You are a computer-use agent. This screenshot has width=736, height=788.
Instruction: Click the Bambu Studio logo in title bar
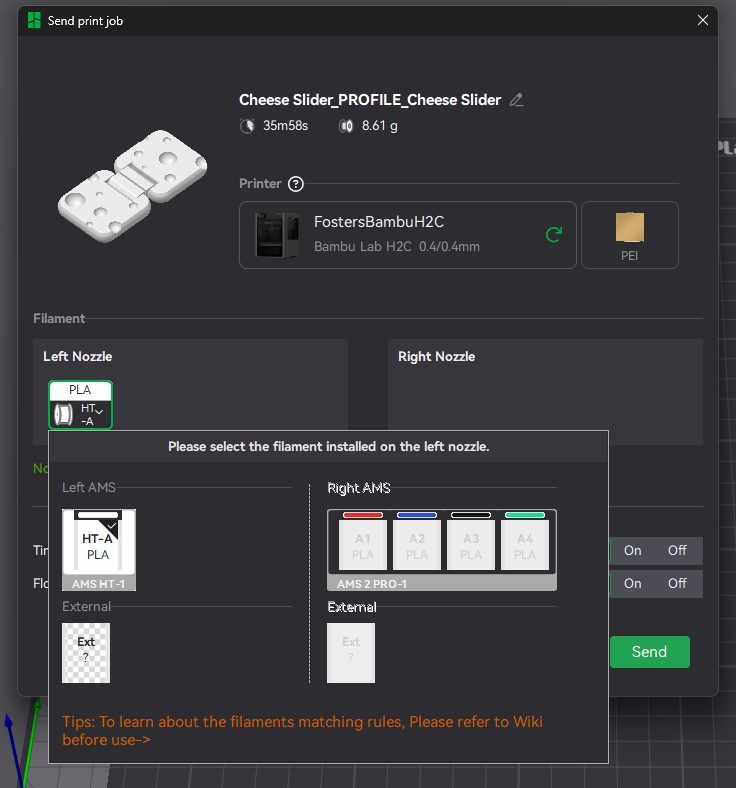pyautogui.click(x=34, y=21)
